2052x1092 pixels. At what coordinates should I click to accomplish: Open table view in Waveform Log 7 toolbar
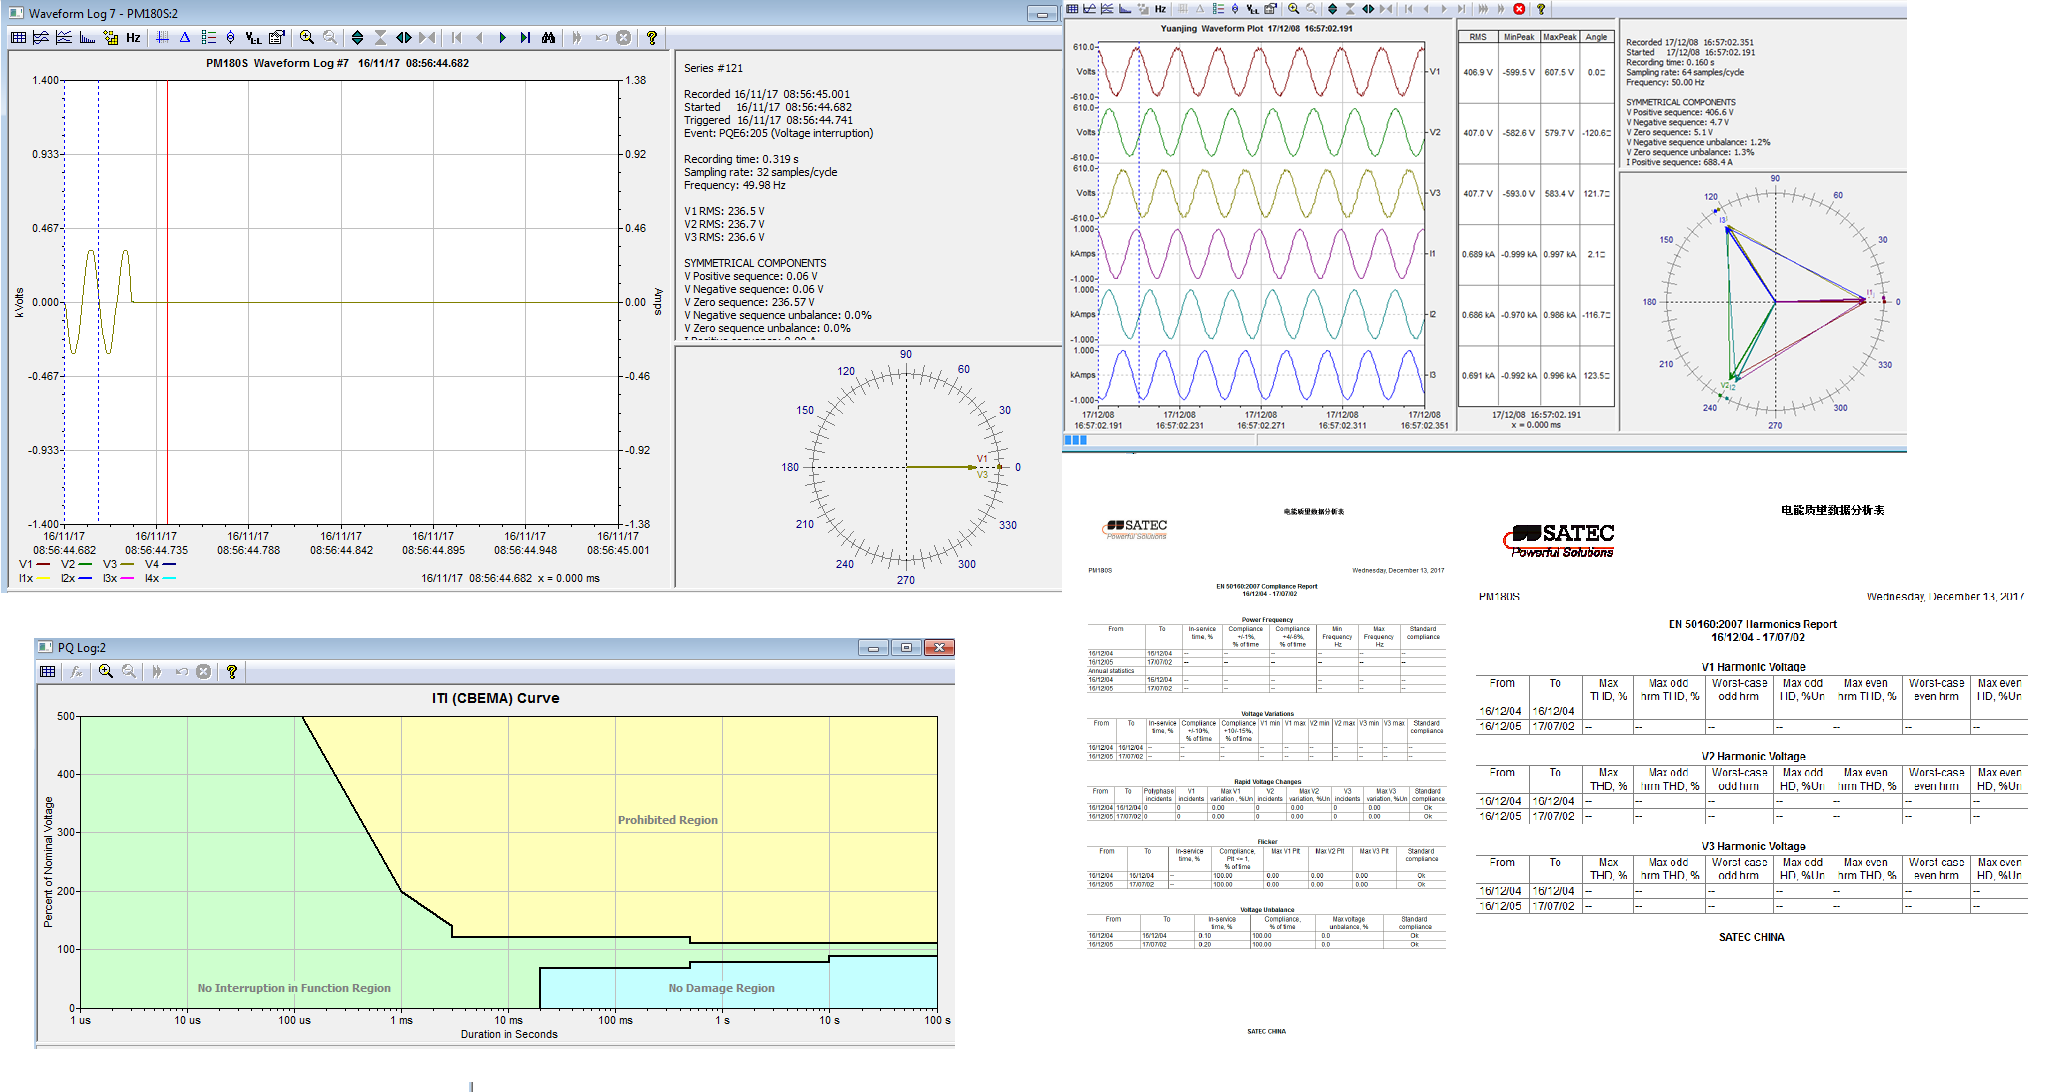[18, 38]
